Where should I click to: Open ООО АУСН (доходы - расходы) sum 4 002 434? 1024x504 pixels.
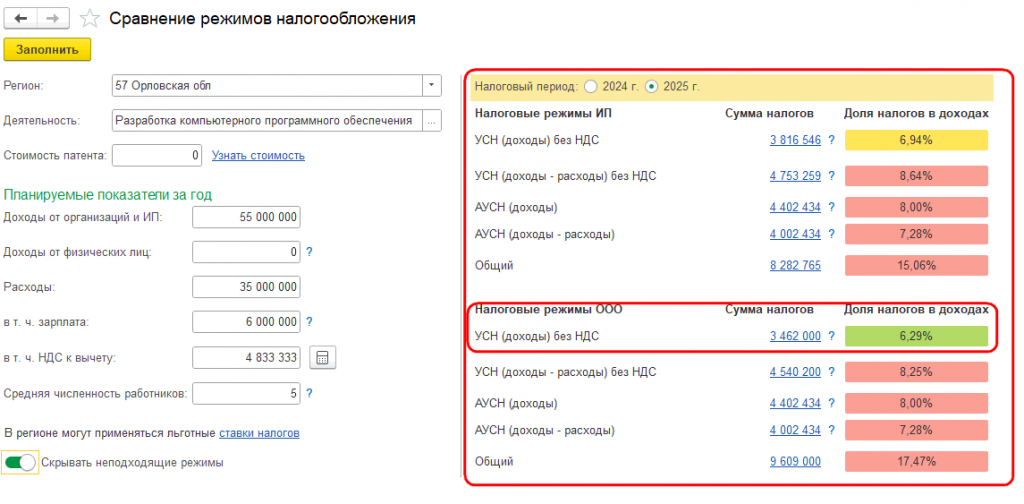pos(795,430)
